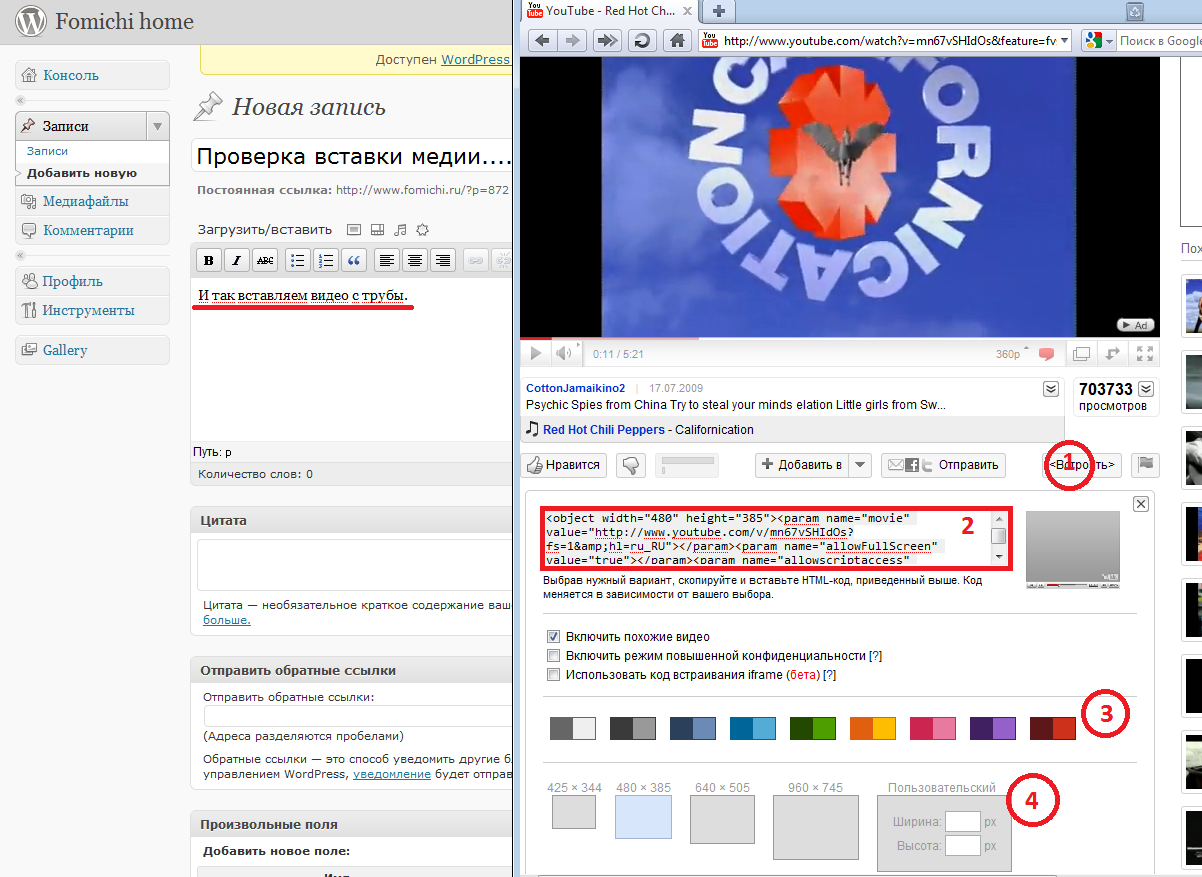Toggle video annotations speech bubble

point(1046,354)
